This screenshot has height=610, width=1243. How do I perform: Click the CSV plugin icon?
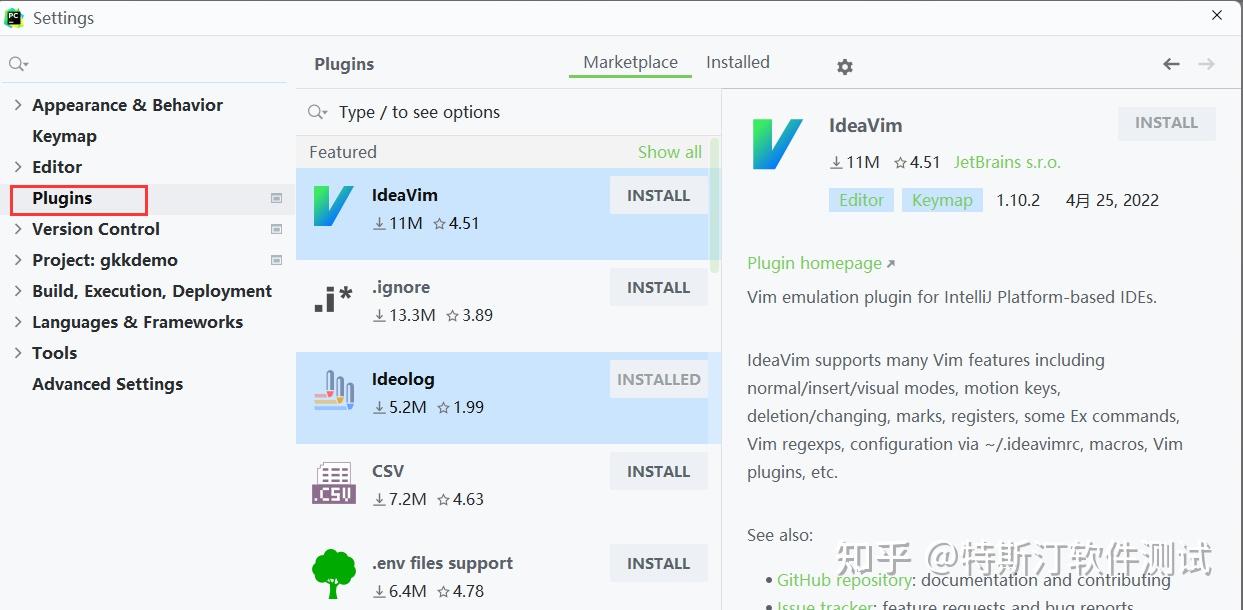(334, 483)
